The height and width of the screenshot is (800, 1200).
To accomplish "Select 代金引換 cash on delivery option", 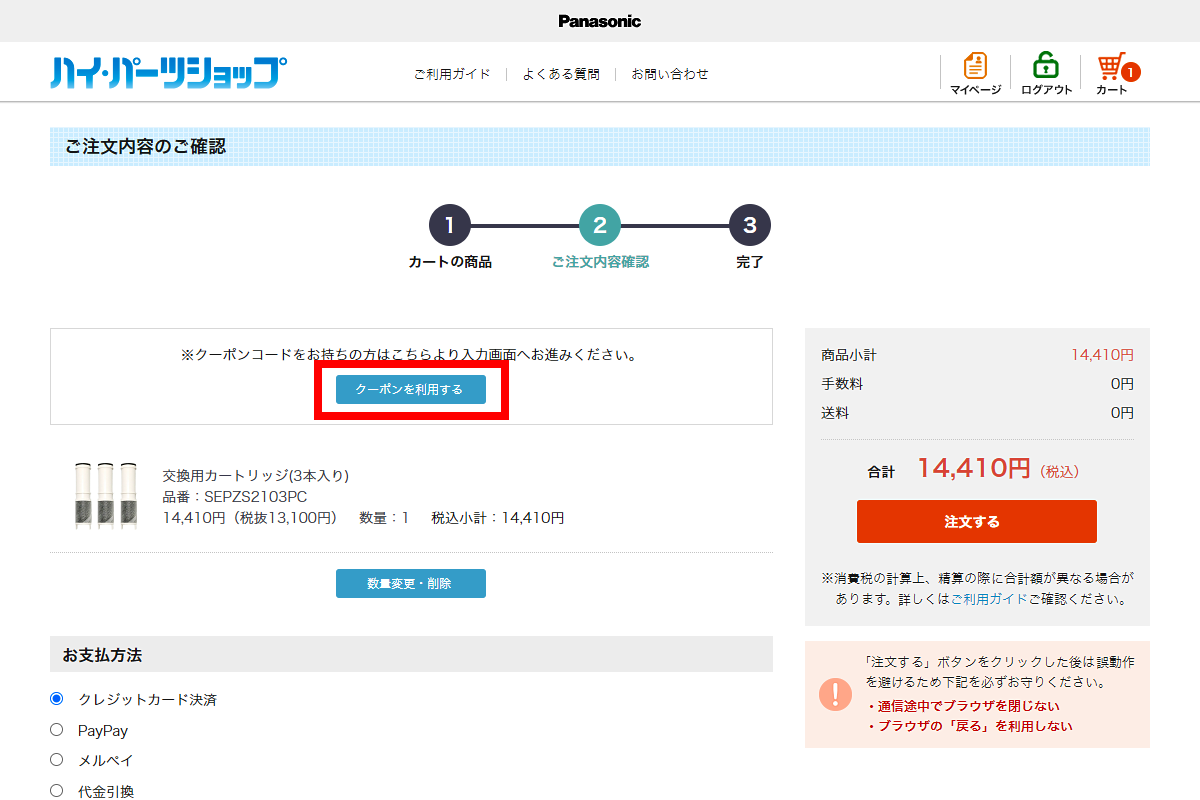I will click(57, 791).
